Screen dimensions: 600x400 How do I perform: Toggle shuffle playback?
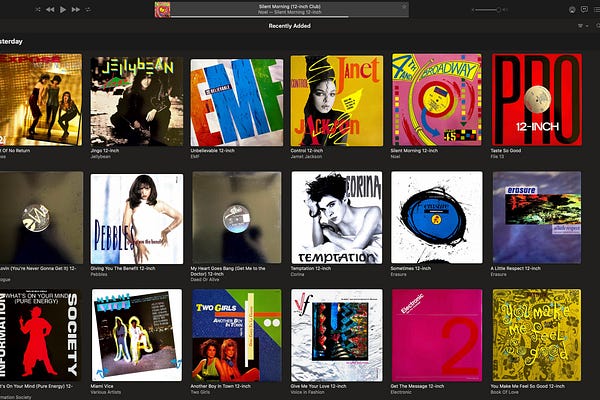pyautogui.click(x=38, y=10)
